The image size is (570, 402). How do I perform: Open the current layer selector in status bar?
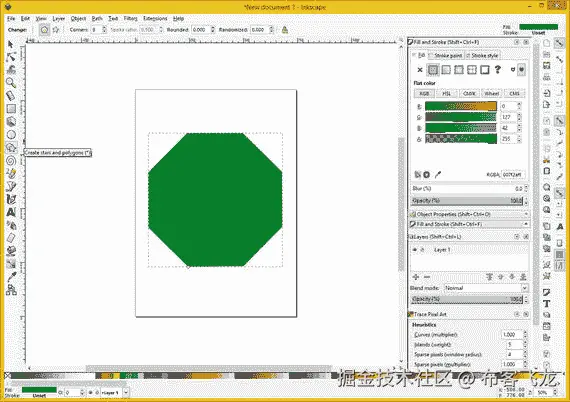pos(115,393)
